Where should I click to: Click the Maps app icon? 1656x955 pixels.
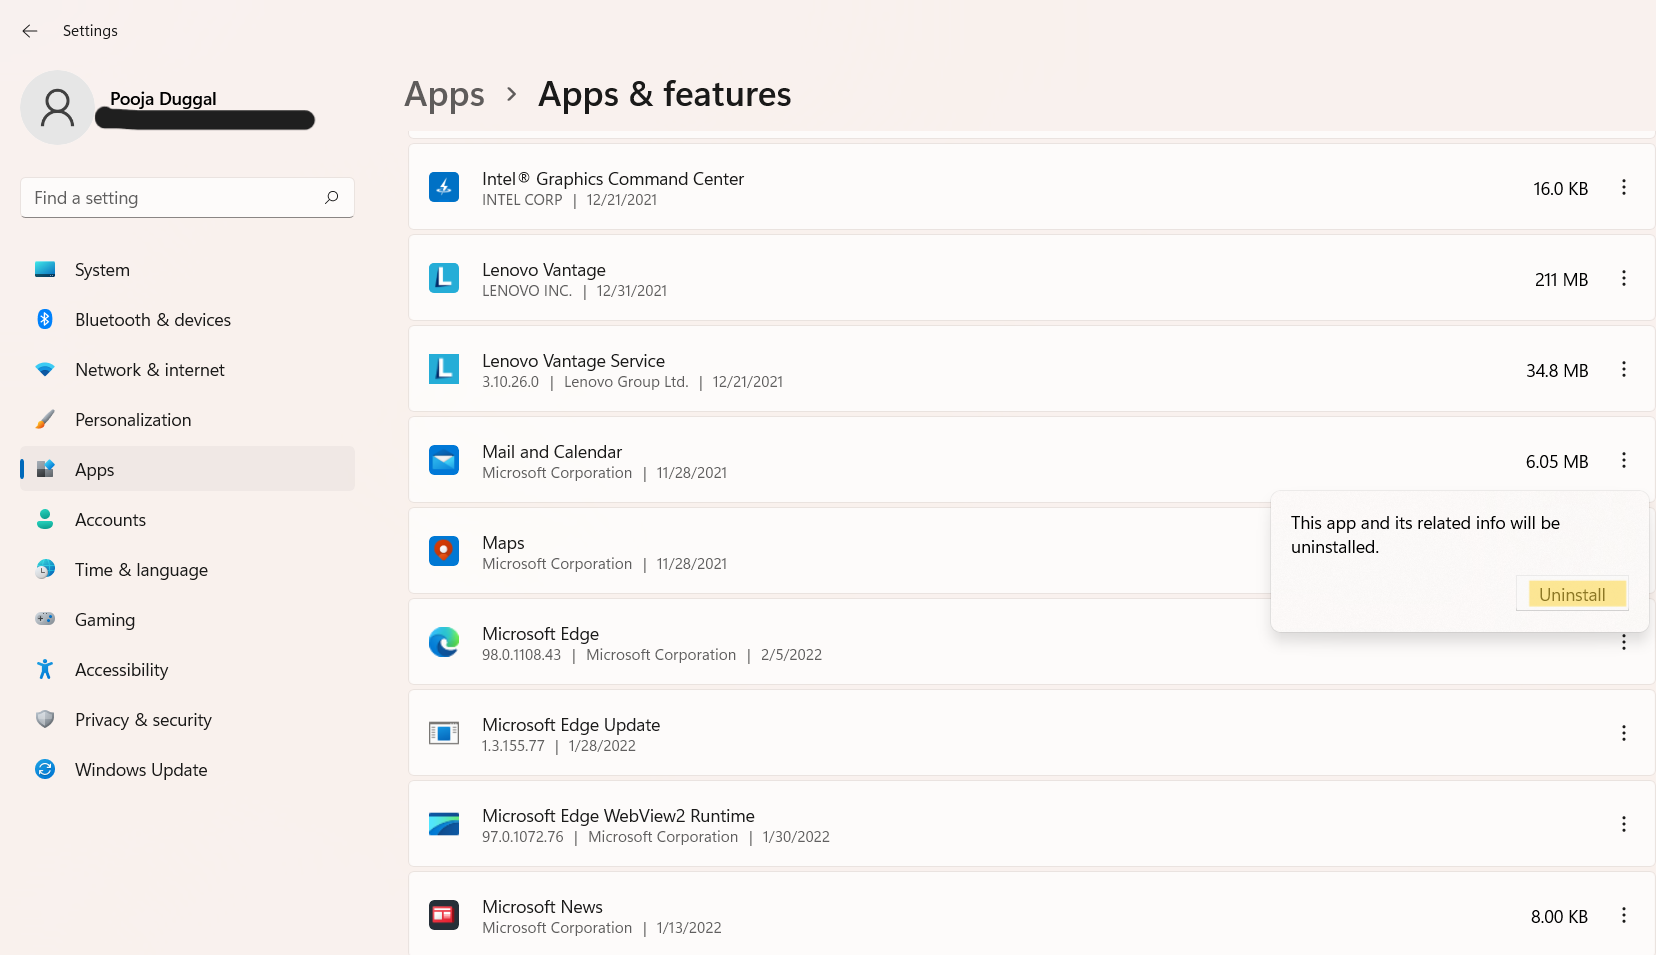coord(444,551)
